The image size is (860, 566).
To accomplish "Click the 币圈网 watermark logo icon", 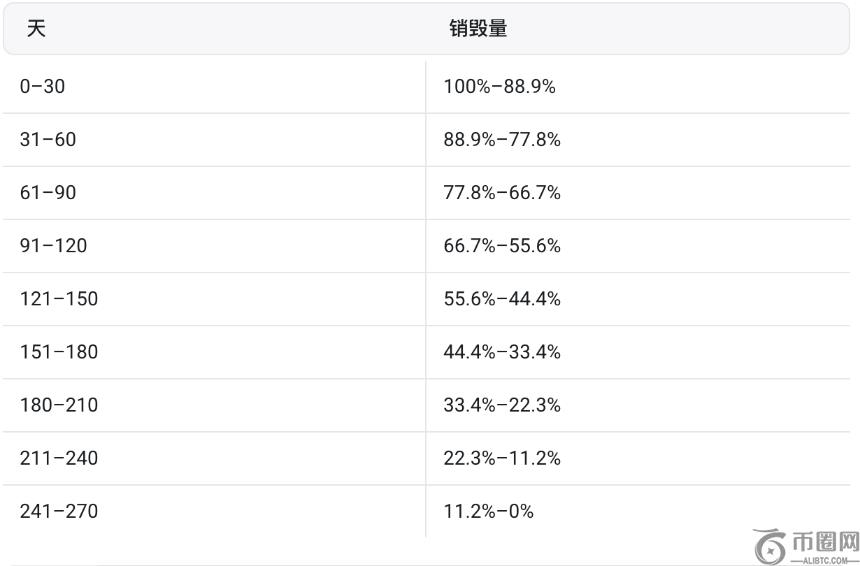I will 771,547.
